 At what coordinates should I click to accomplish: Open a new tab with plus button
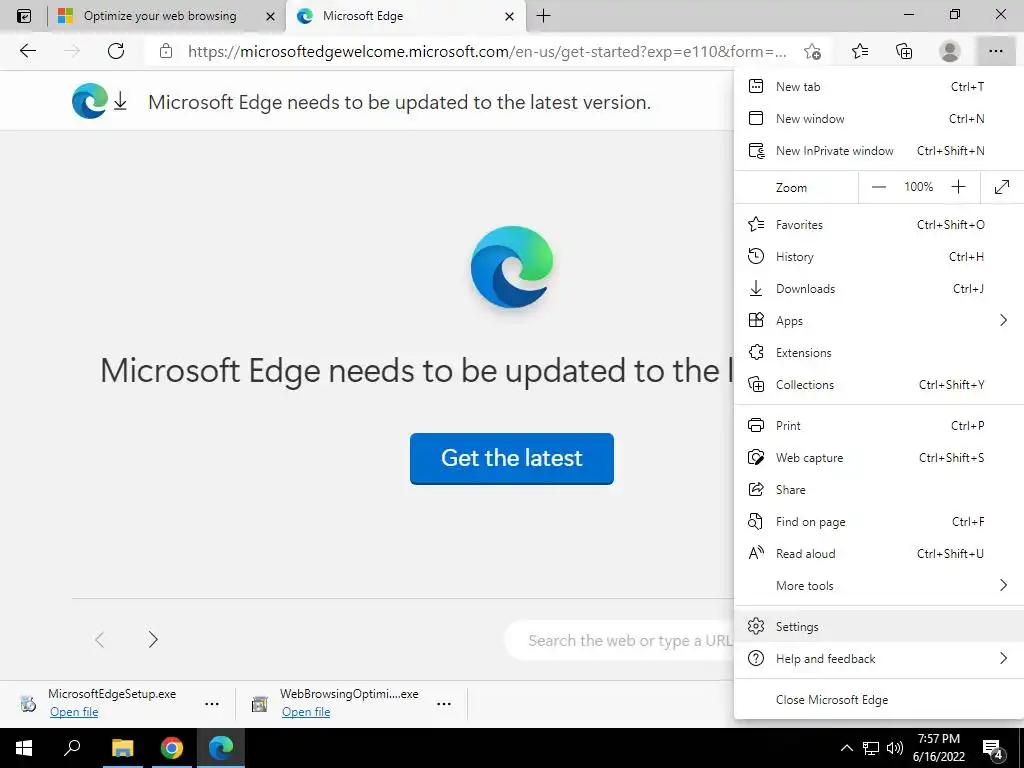point(543,16)
